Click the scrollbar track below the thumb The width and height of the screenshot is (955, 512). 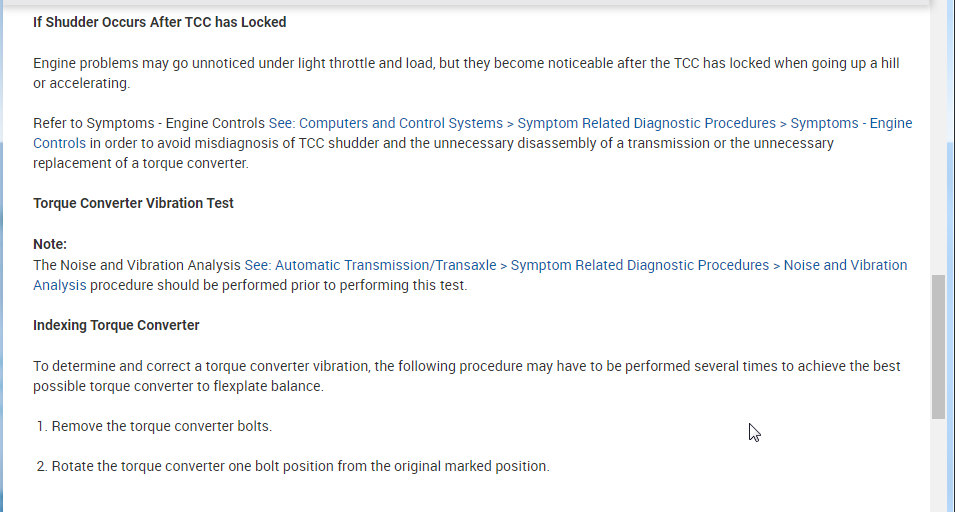(x=938, y=465)
